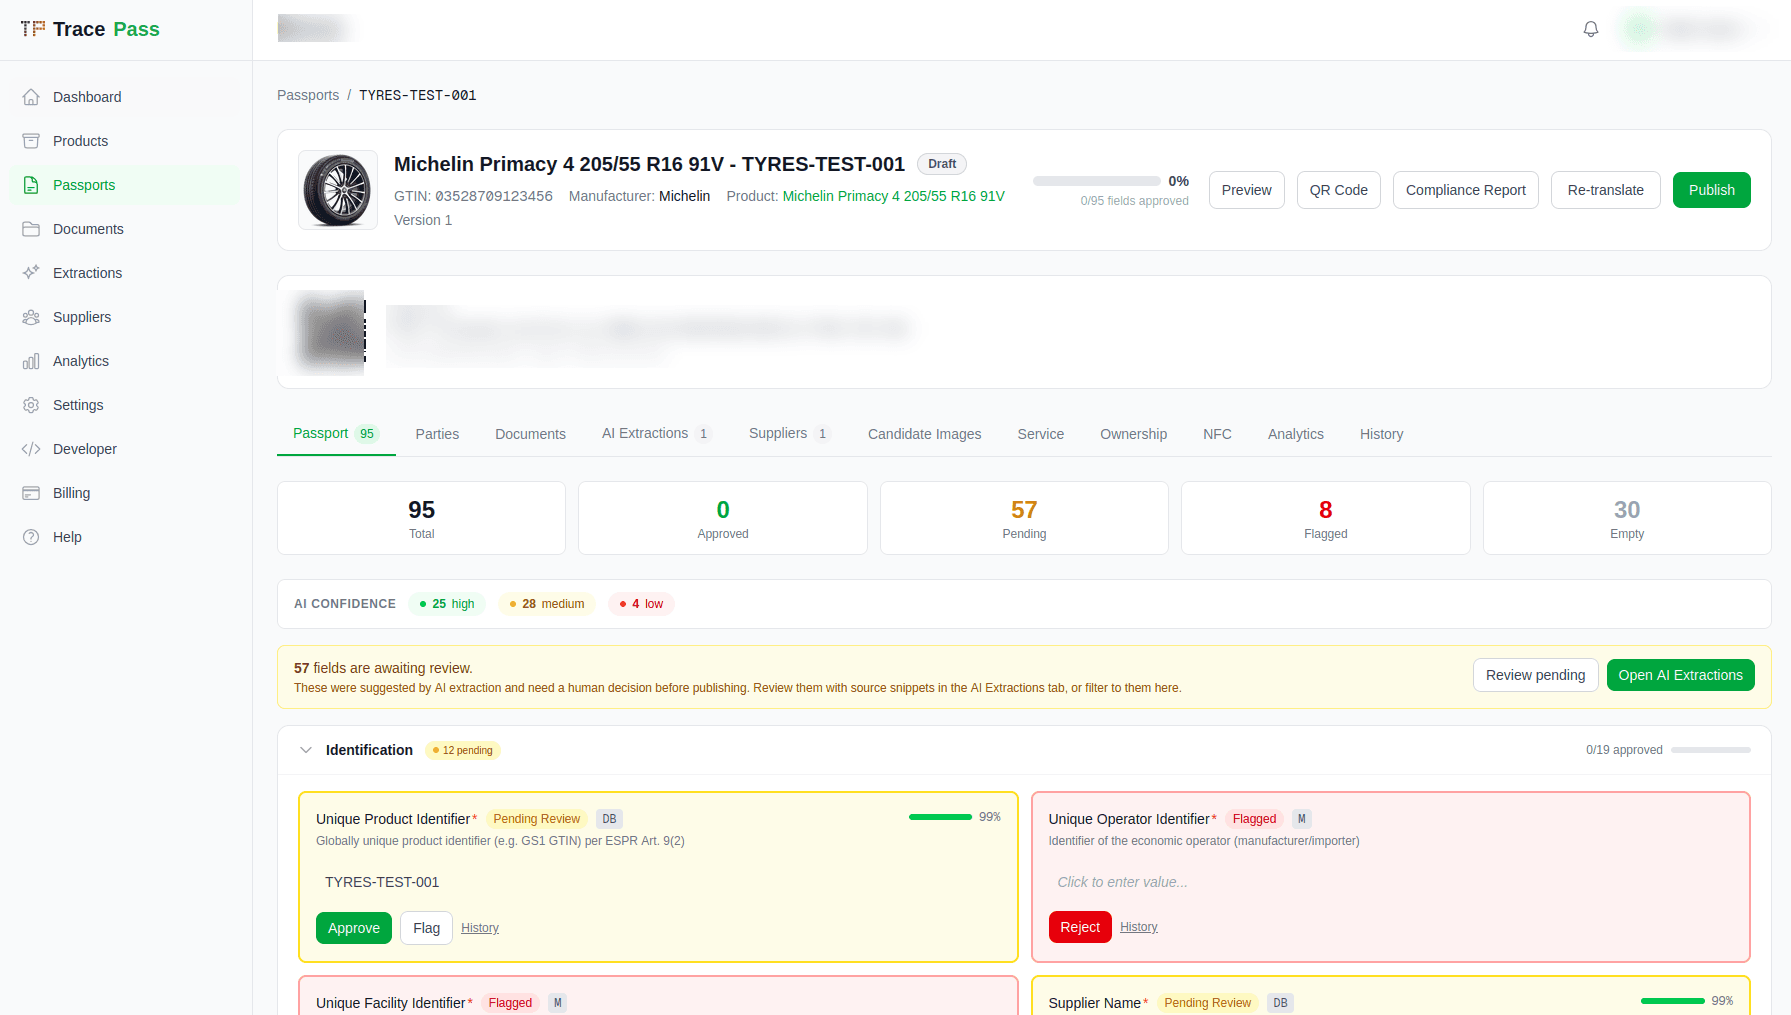Reject the Unique Operator Identifier field

(1080, 927)
